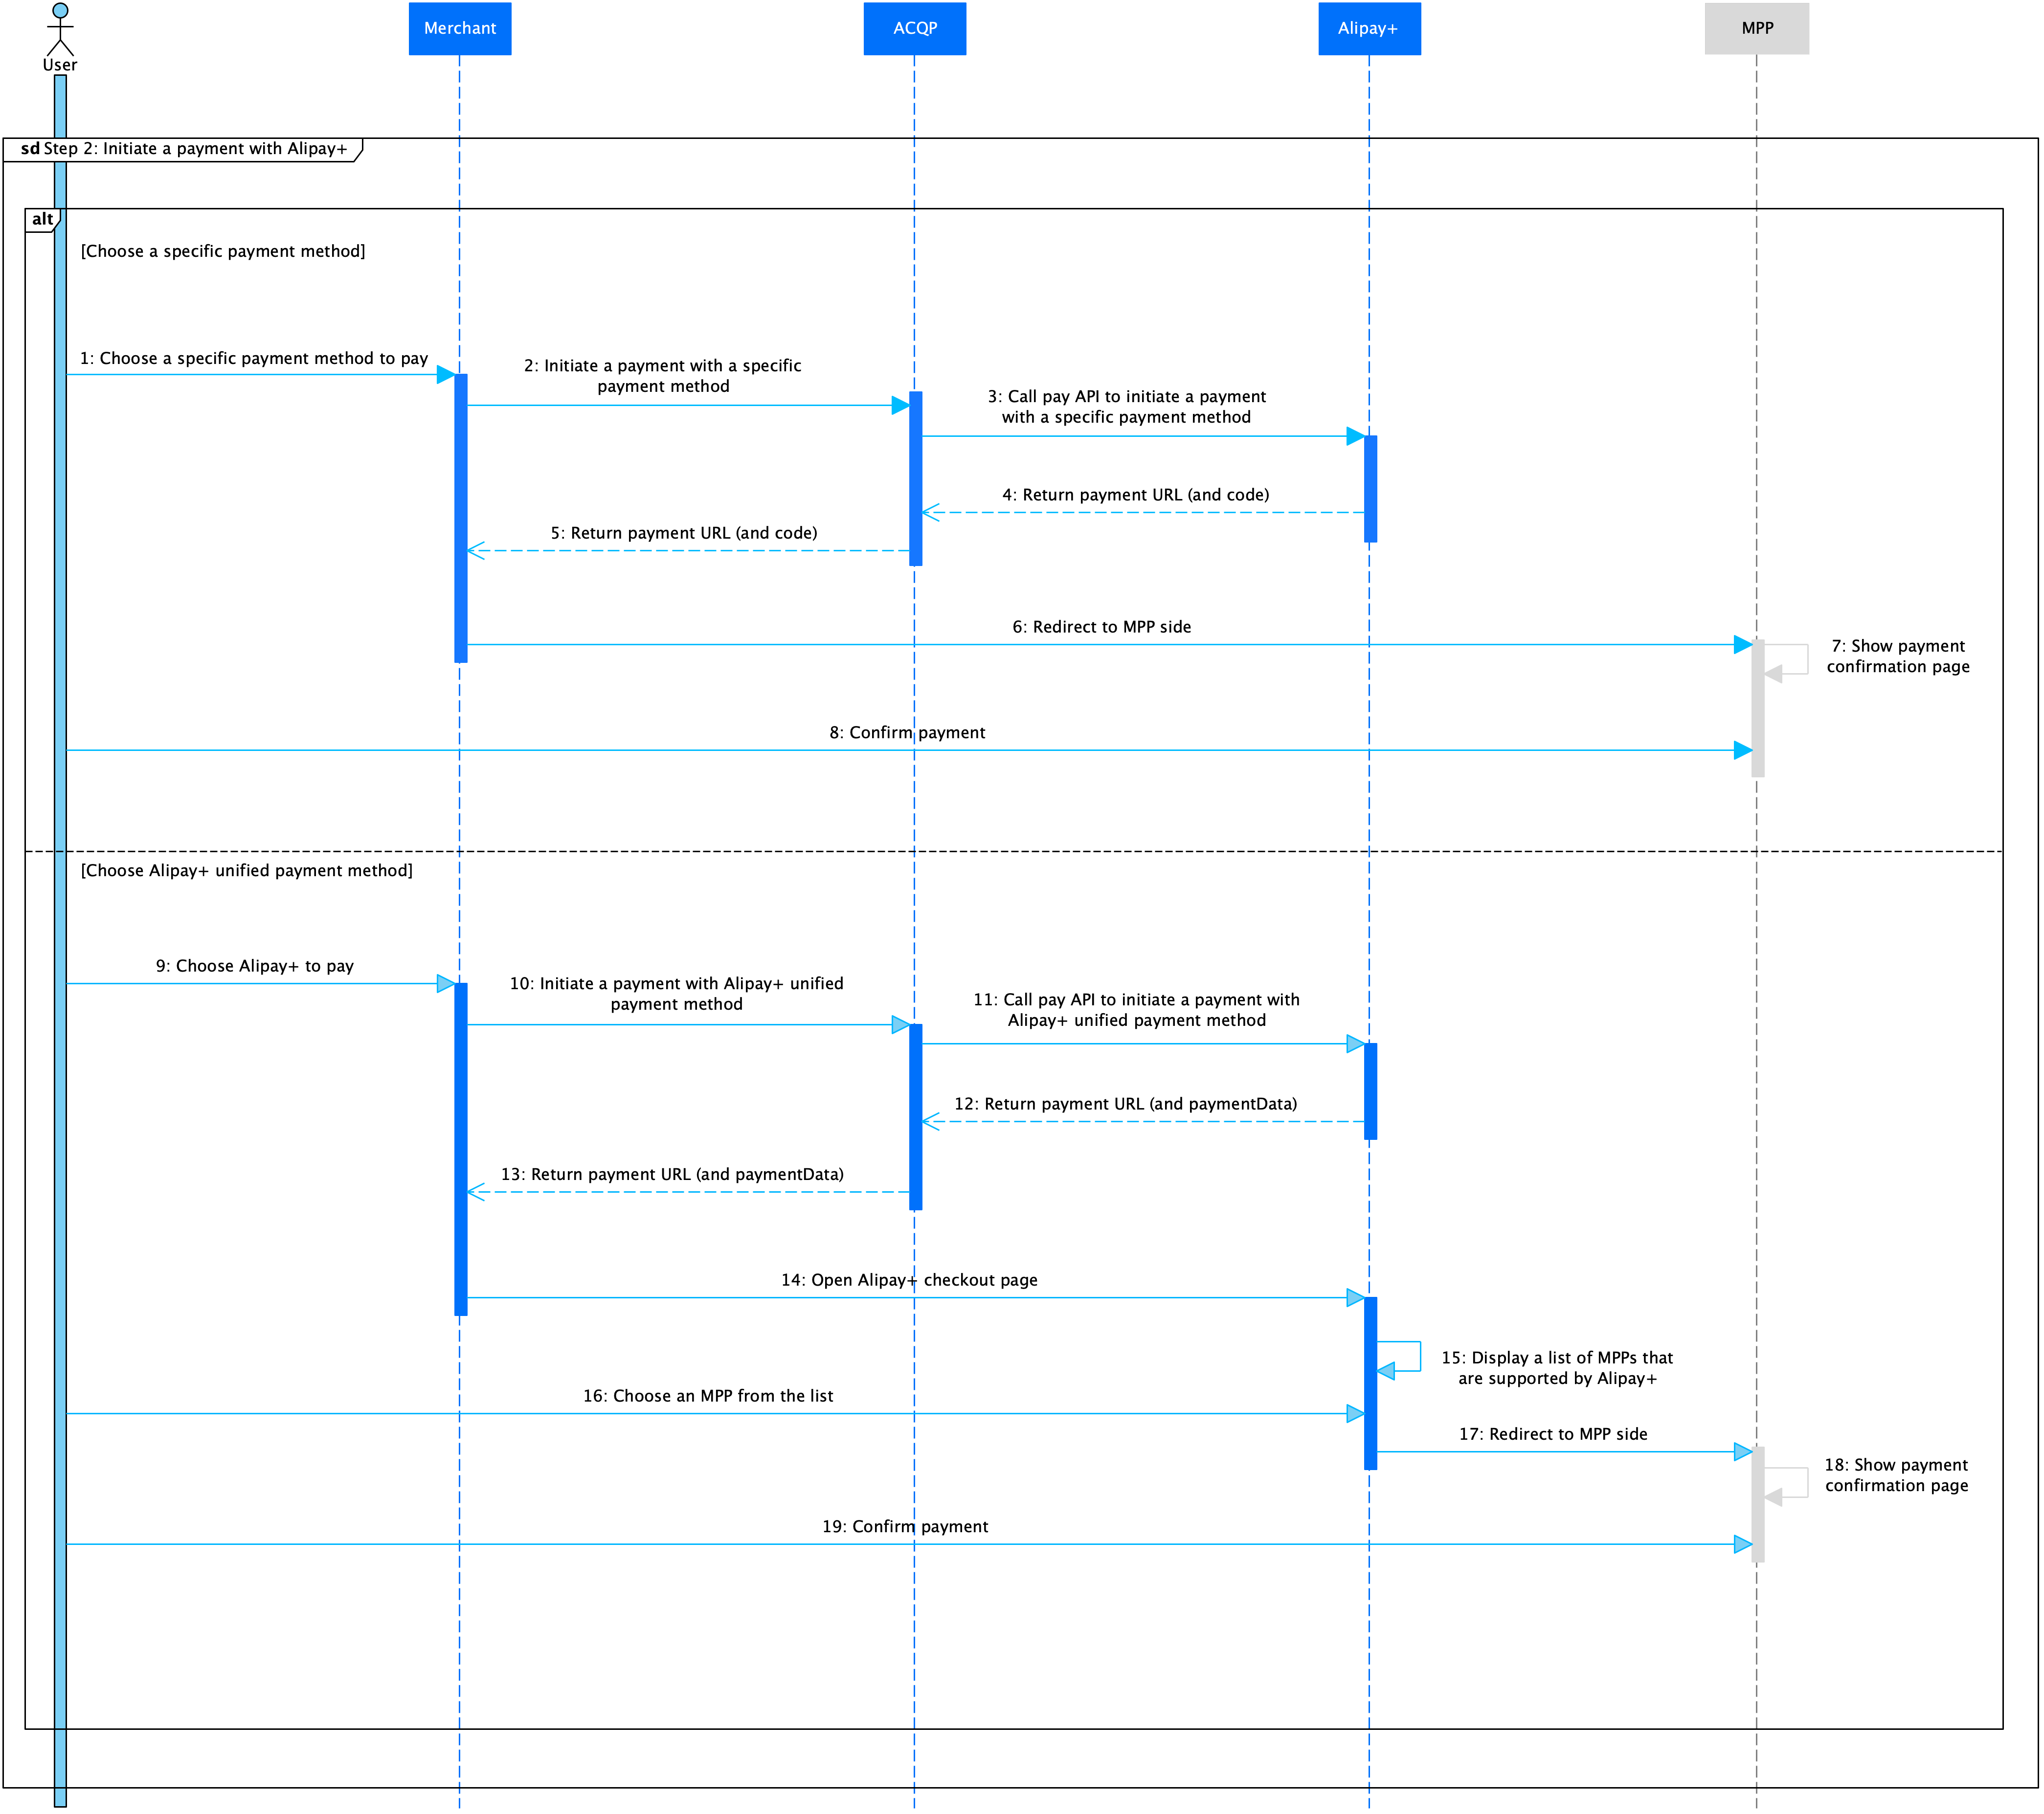Click the sd Step 2 frame title
The height and width of the screenshot is (1814, 2044).
pos(184,149)
